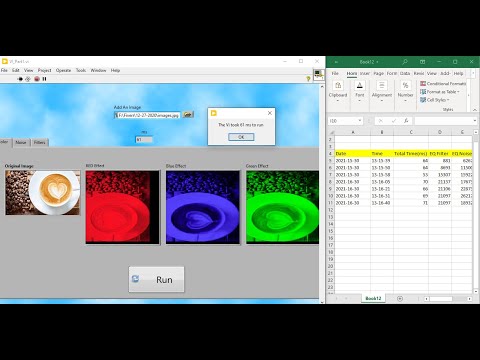Click the Number percent icon in Excel ribbon

pyautogui.click(x=405, y=85)
